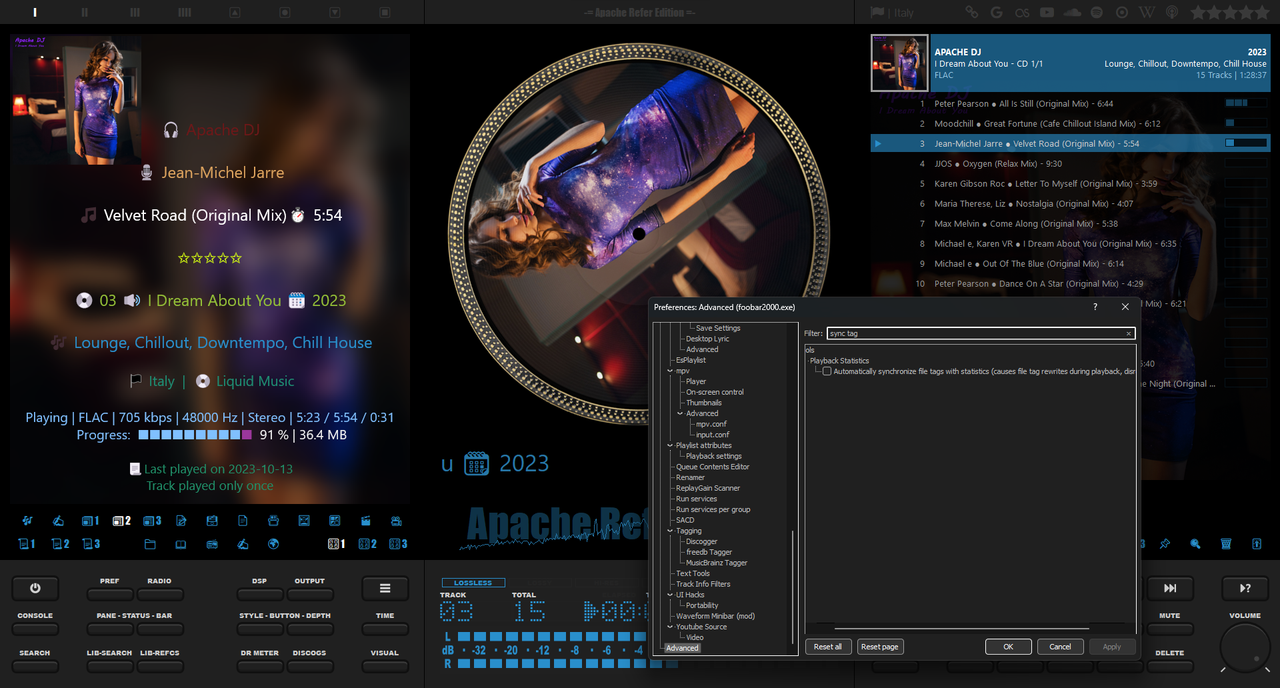The image size is (1280, 688).
Task: Click the video camera icon in left panel
Action: (x=397, y=521)
